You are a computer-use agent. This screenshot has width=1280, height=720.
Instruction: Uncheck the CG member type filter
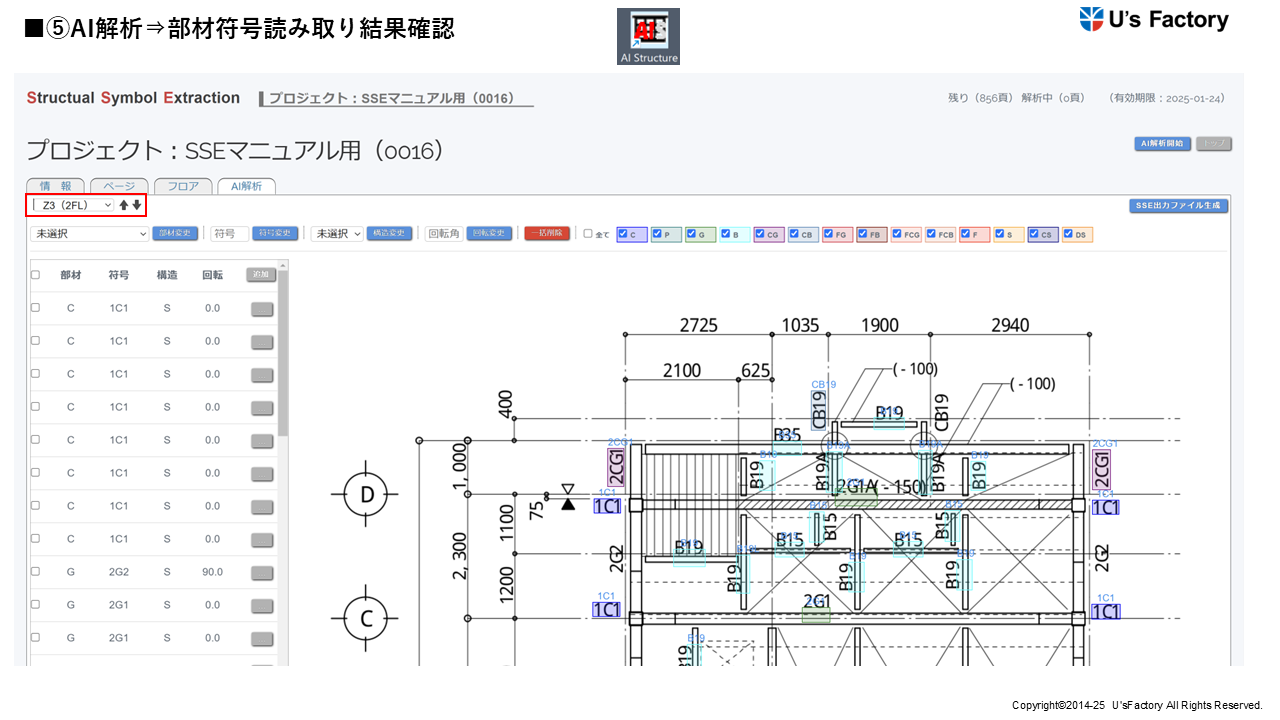[x=760, y=234]
